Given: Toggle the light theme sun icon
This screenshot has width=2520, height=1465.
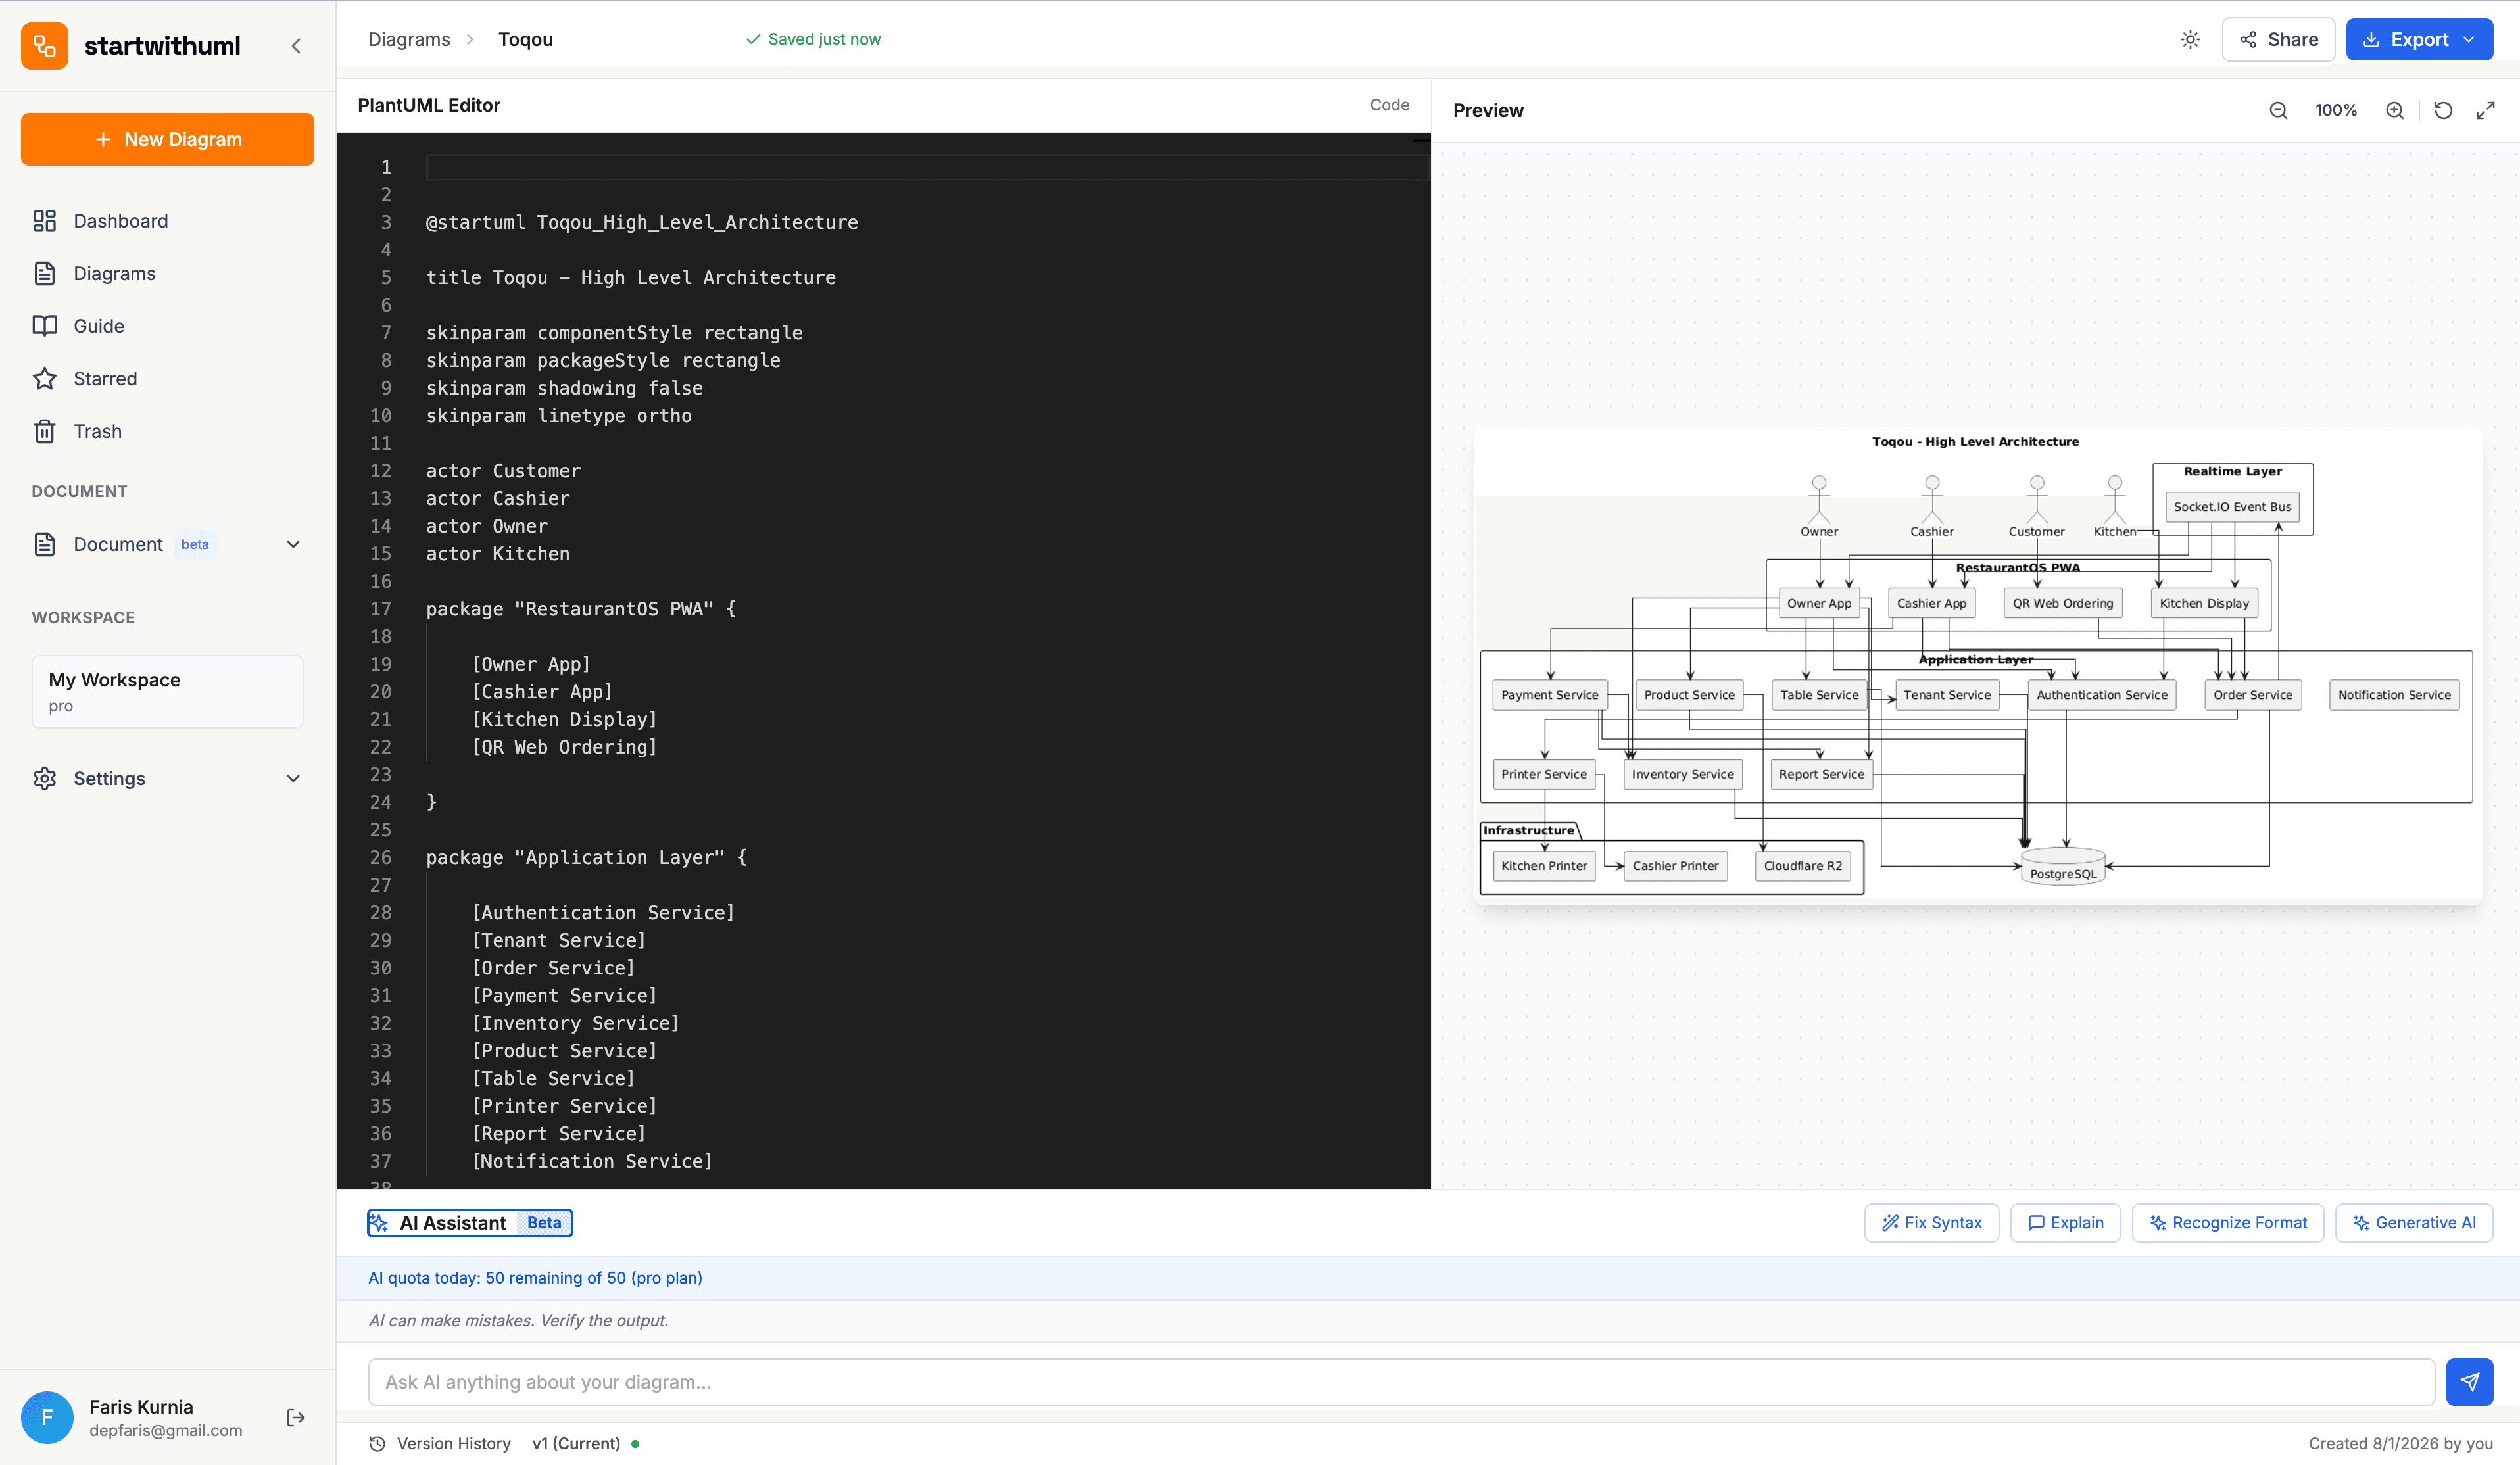Looking at the screenshot, I should click(2190, 39).
